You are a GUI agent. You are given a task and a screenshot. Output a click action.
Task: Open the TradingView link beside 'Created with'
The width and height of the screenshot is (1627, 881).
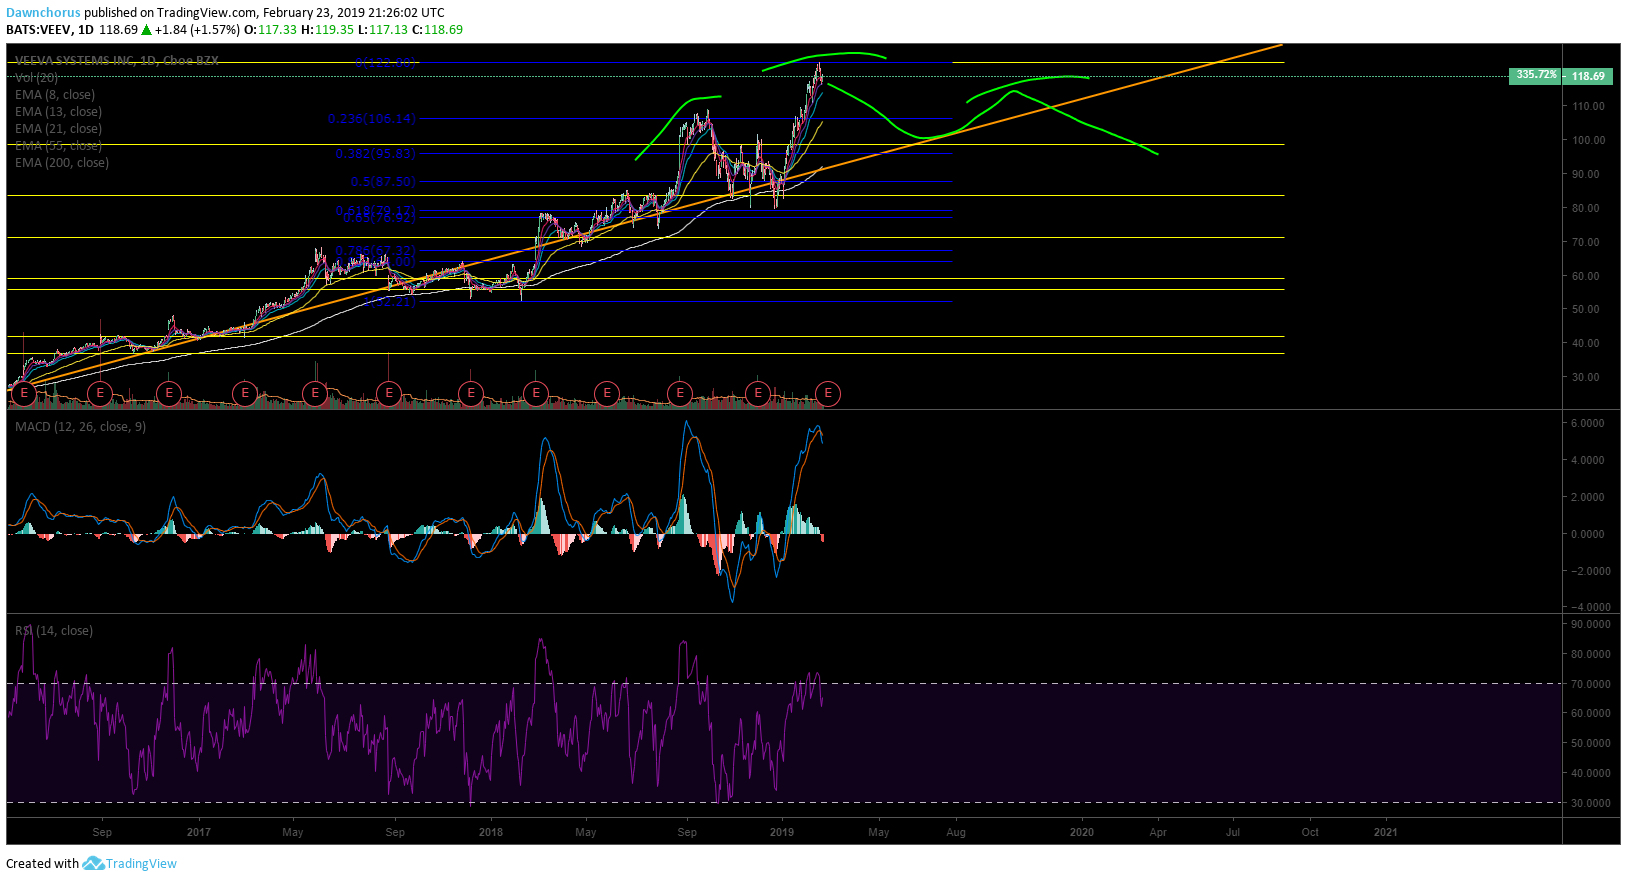click(x=141, y=864)
